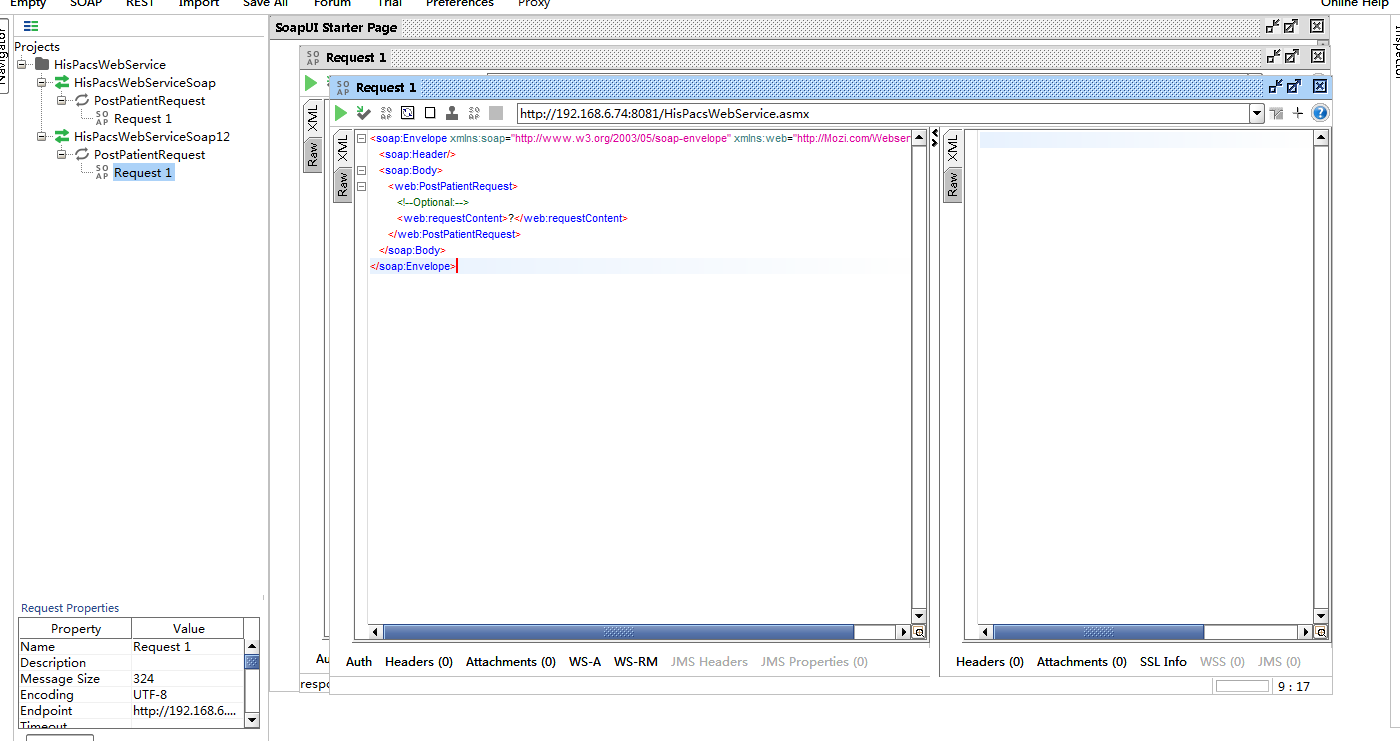Add this request to a TestCase (green check icon)
The image size is (1400, 741).
click(364, 113)
